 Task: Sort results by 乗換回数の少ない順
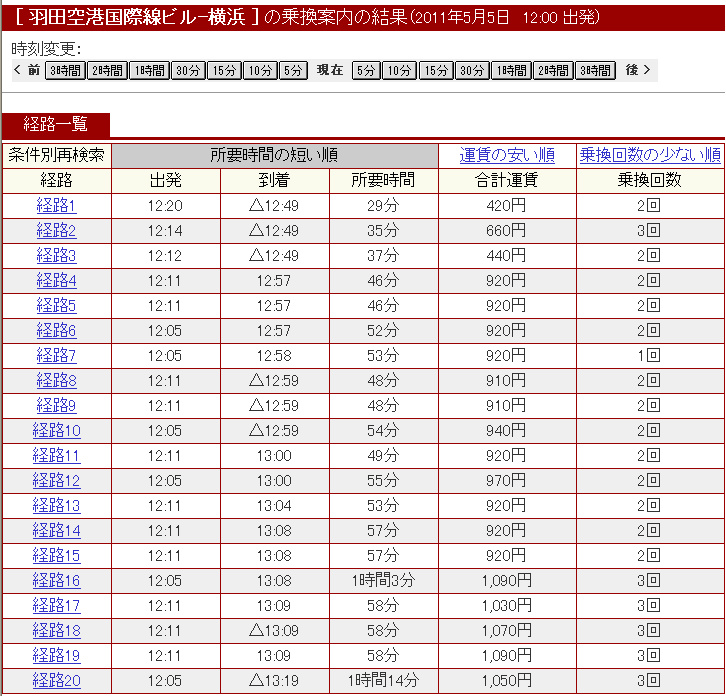(650, 155)
